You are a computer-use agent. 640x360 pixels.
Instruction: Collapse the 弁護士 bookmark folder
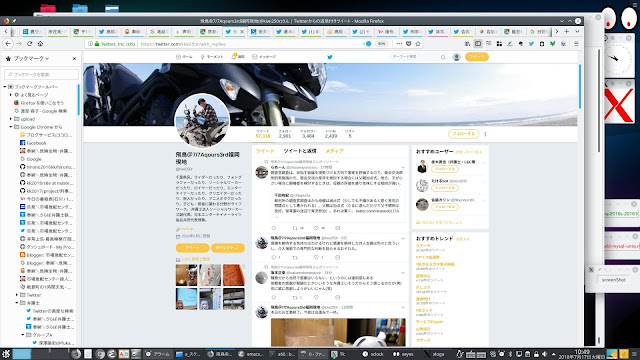click(x=17, y=303)
